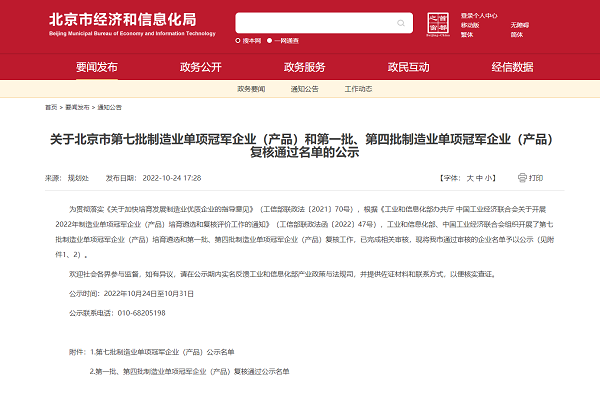Click 首页 in the breadcrumb
Viewport: 600px width, 402px height.
point(51,107)
